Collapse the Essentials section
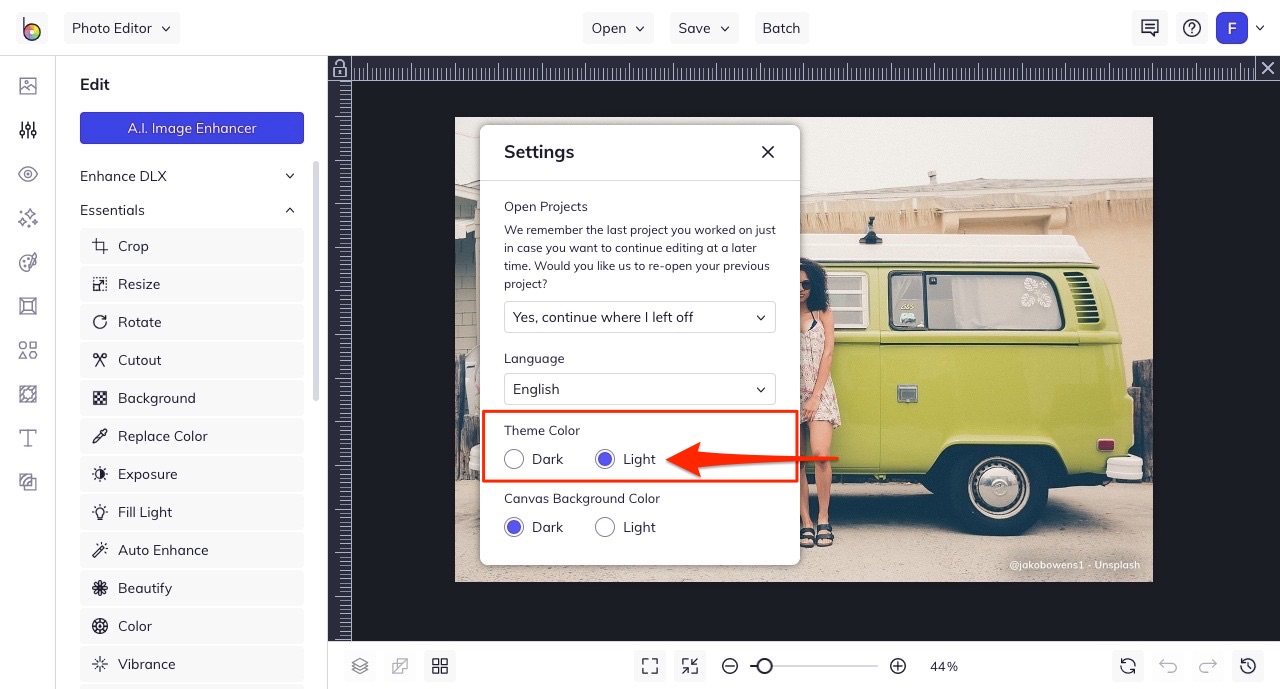1280x689 pixels. [x=192, y=210]
